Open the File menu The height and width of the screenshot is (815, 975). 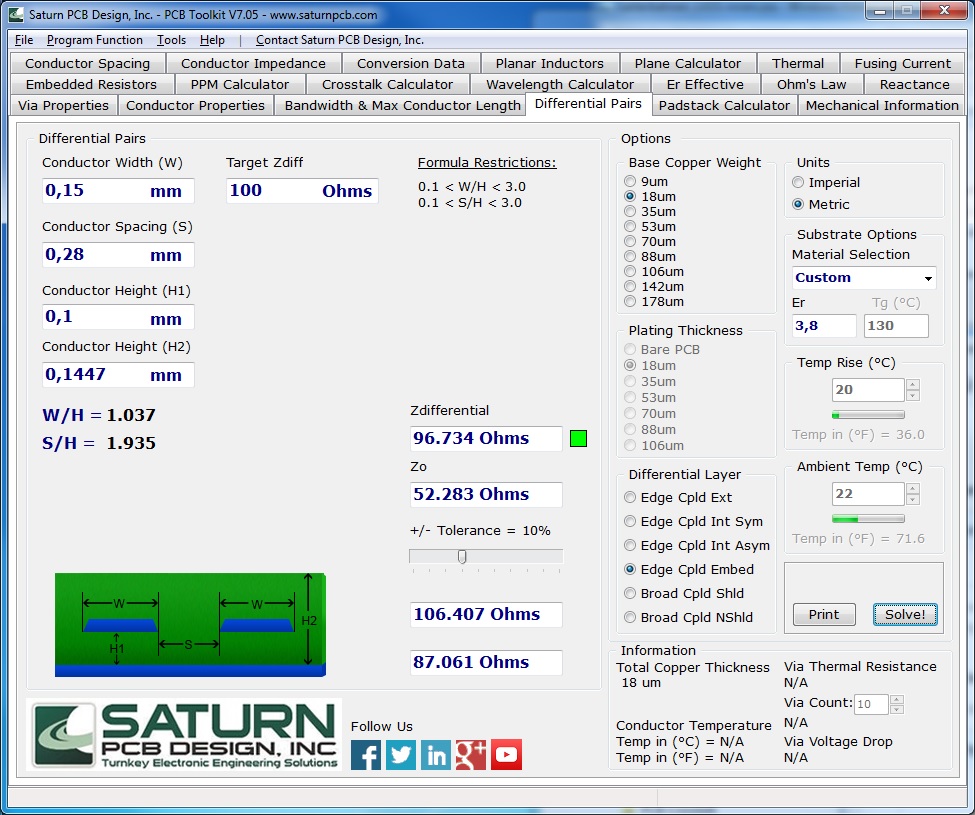(24, 40)
